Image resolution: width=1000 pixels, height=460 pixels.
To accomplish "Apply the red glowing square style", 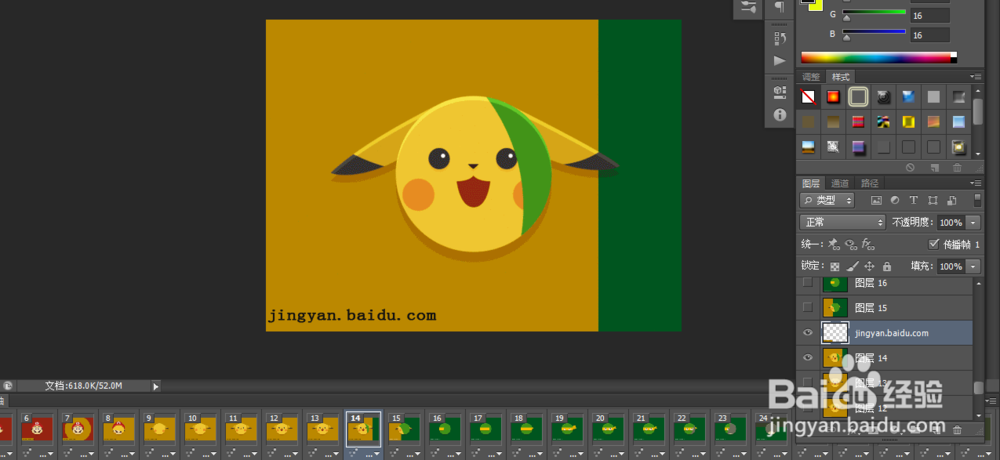I will click(833, 97).
